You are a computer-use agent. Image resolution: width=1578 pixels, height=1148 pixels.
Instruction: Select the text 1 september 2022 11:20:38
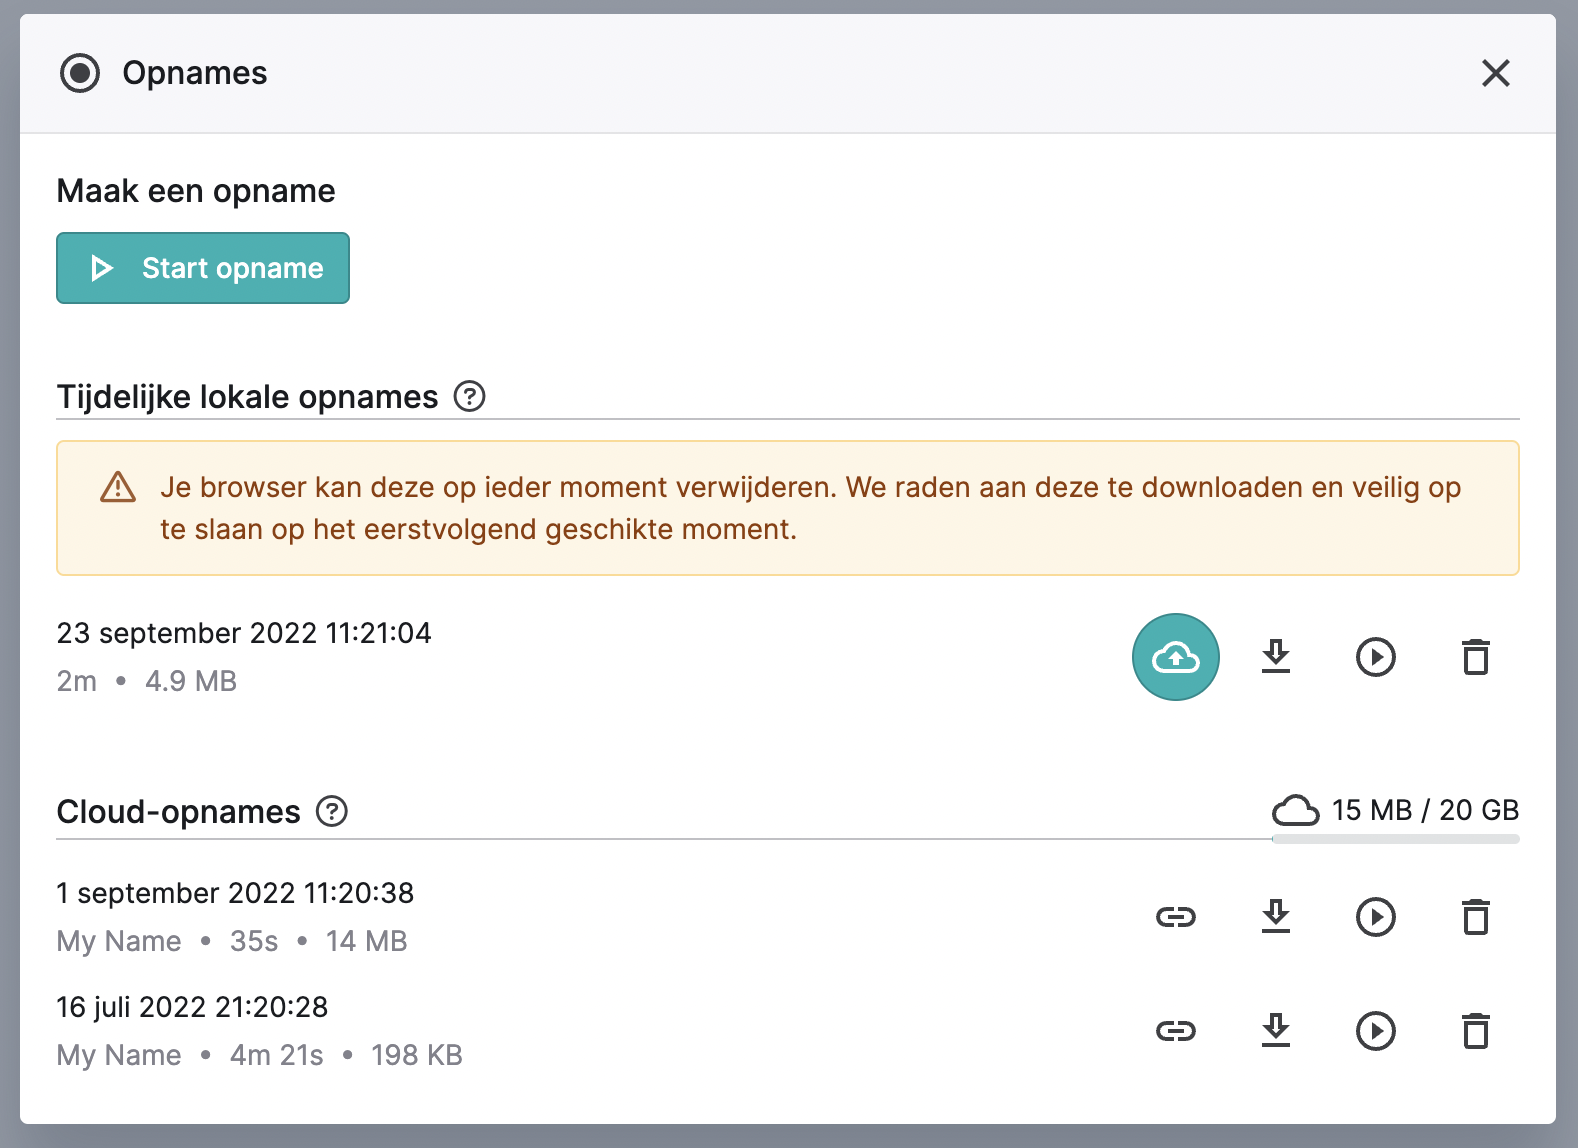click(x=235, y=893)
